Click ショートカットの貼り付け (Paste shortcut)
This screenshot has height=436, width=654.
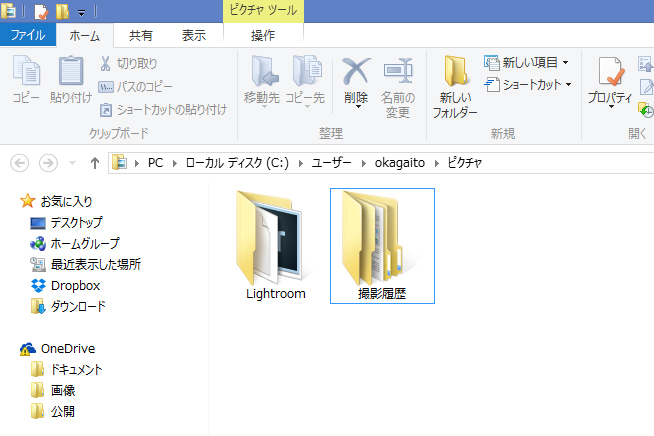[163, 110]
